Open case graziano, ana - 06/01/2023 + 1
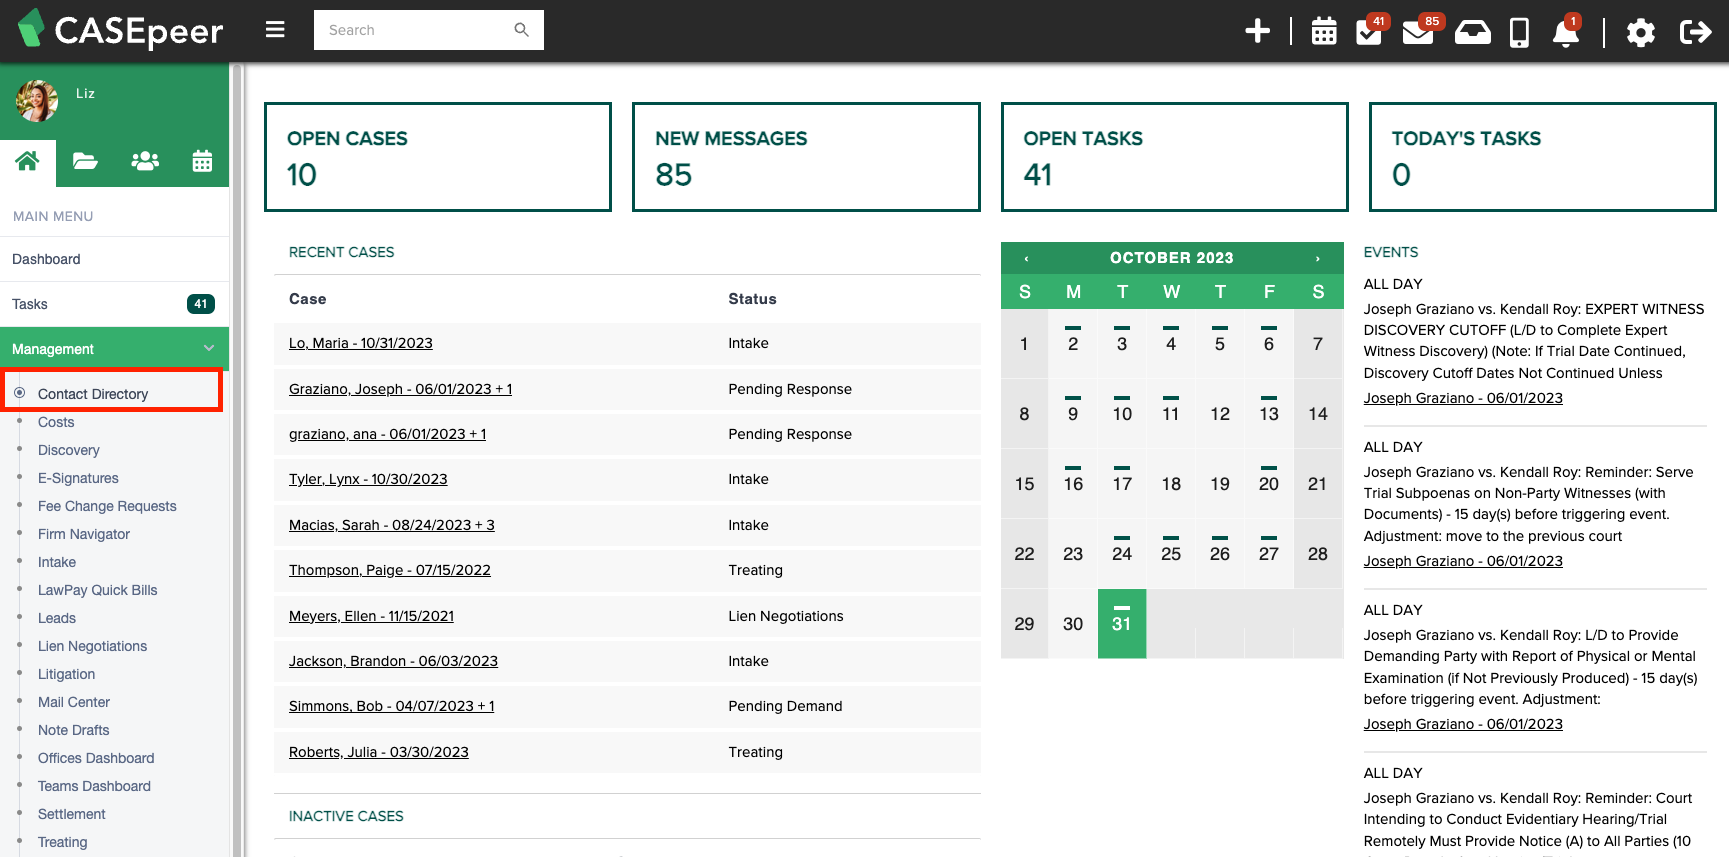The width and height of the screenshot is (1729, 857). click(387, 434)
